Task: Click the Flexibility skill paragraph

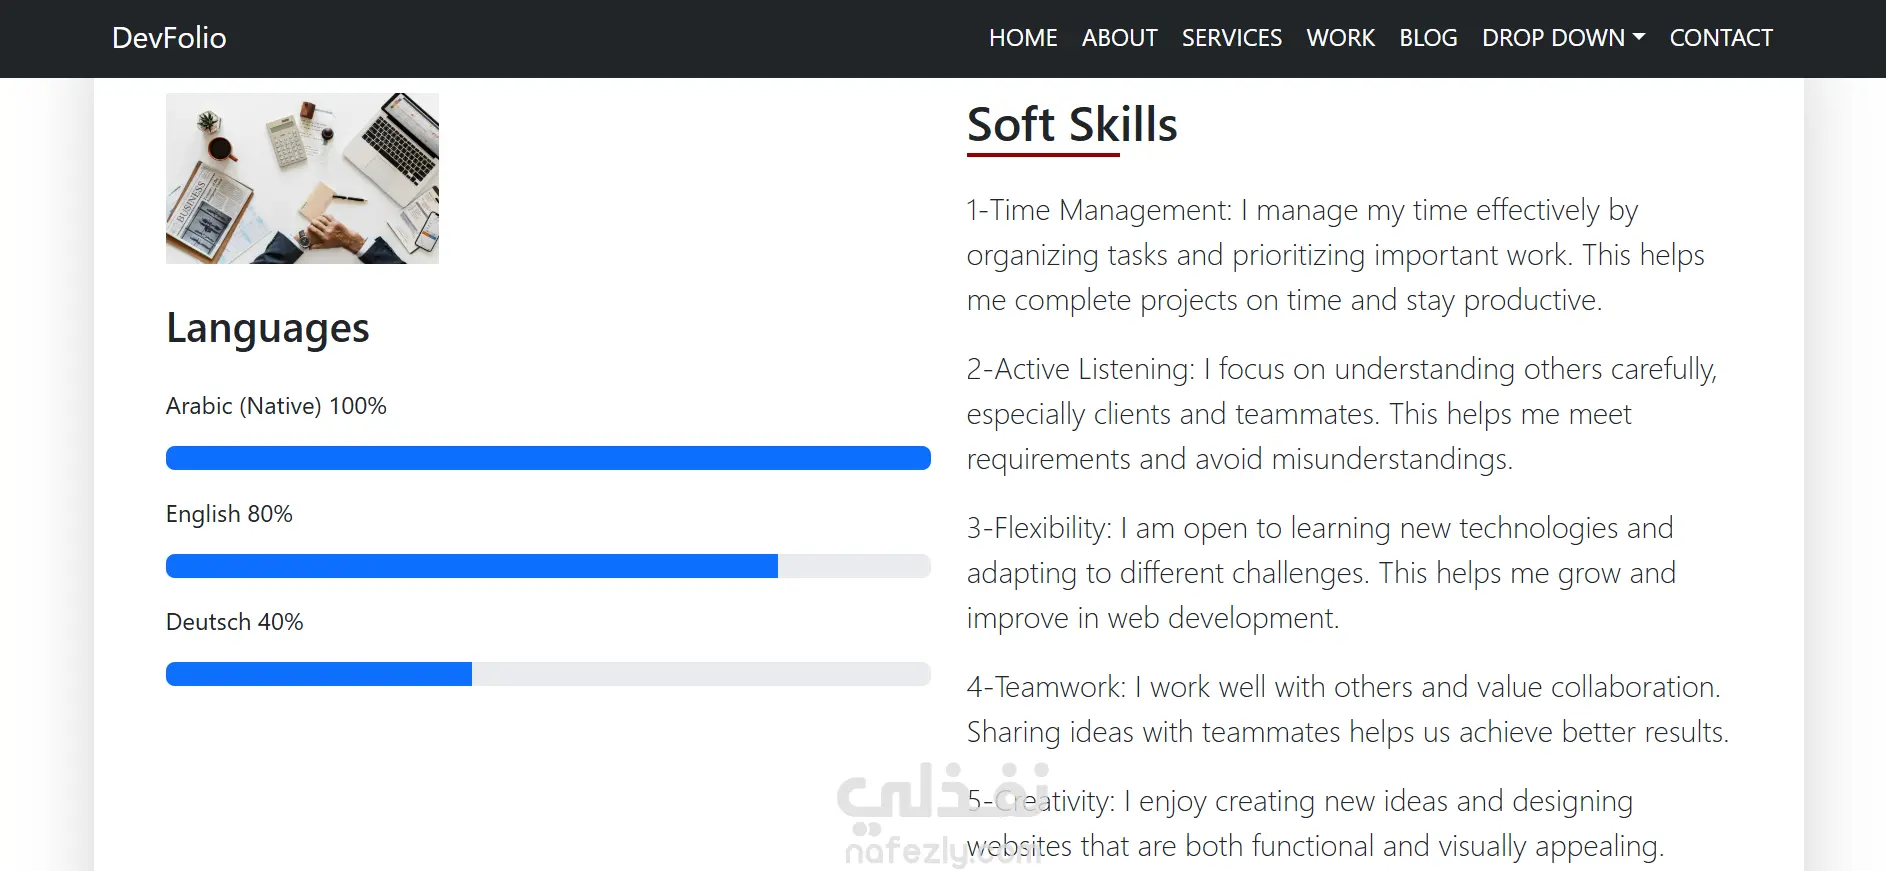Action: (1321, 573)
